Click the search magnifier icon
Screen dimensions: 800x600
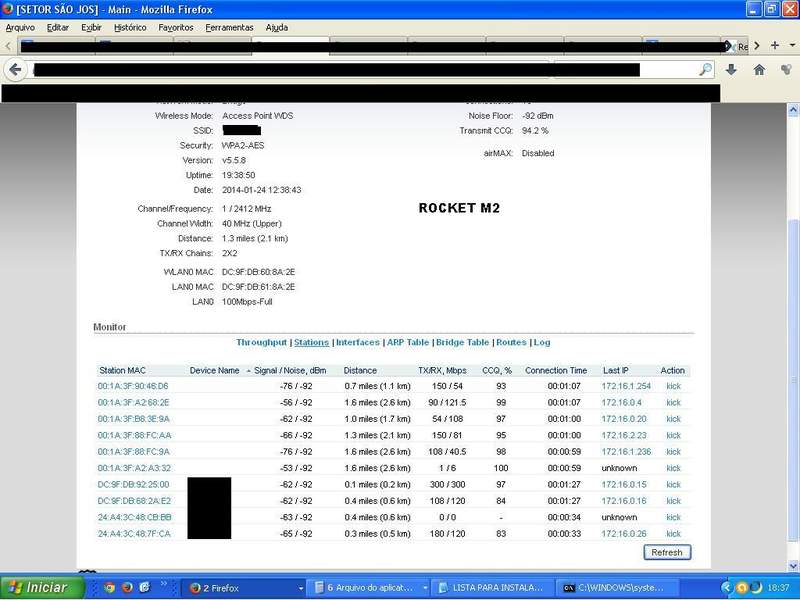point(706,69)
